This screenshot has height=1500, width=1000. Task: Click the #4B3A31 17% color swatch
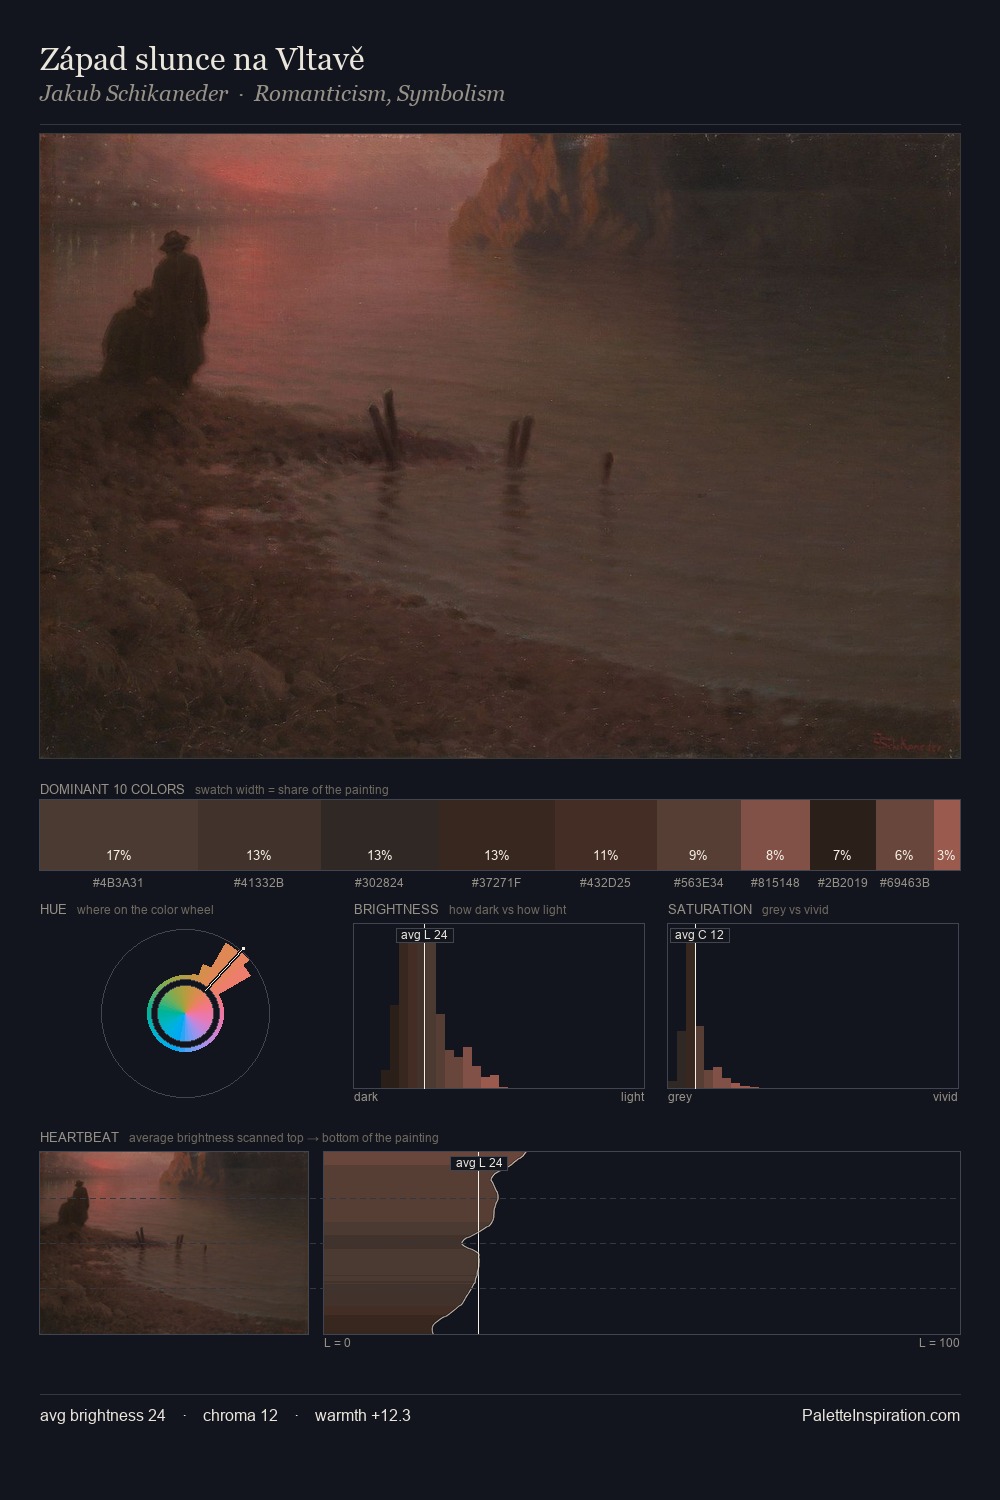119,835
